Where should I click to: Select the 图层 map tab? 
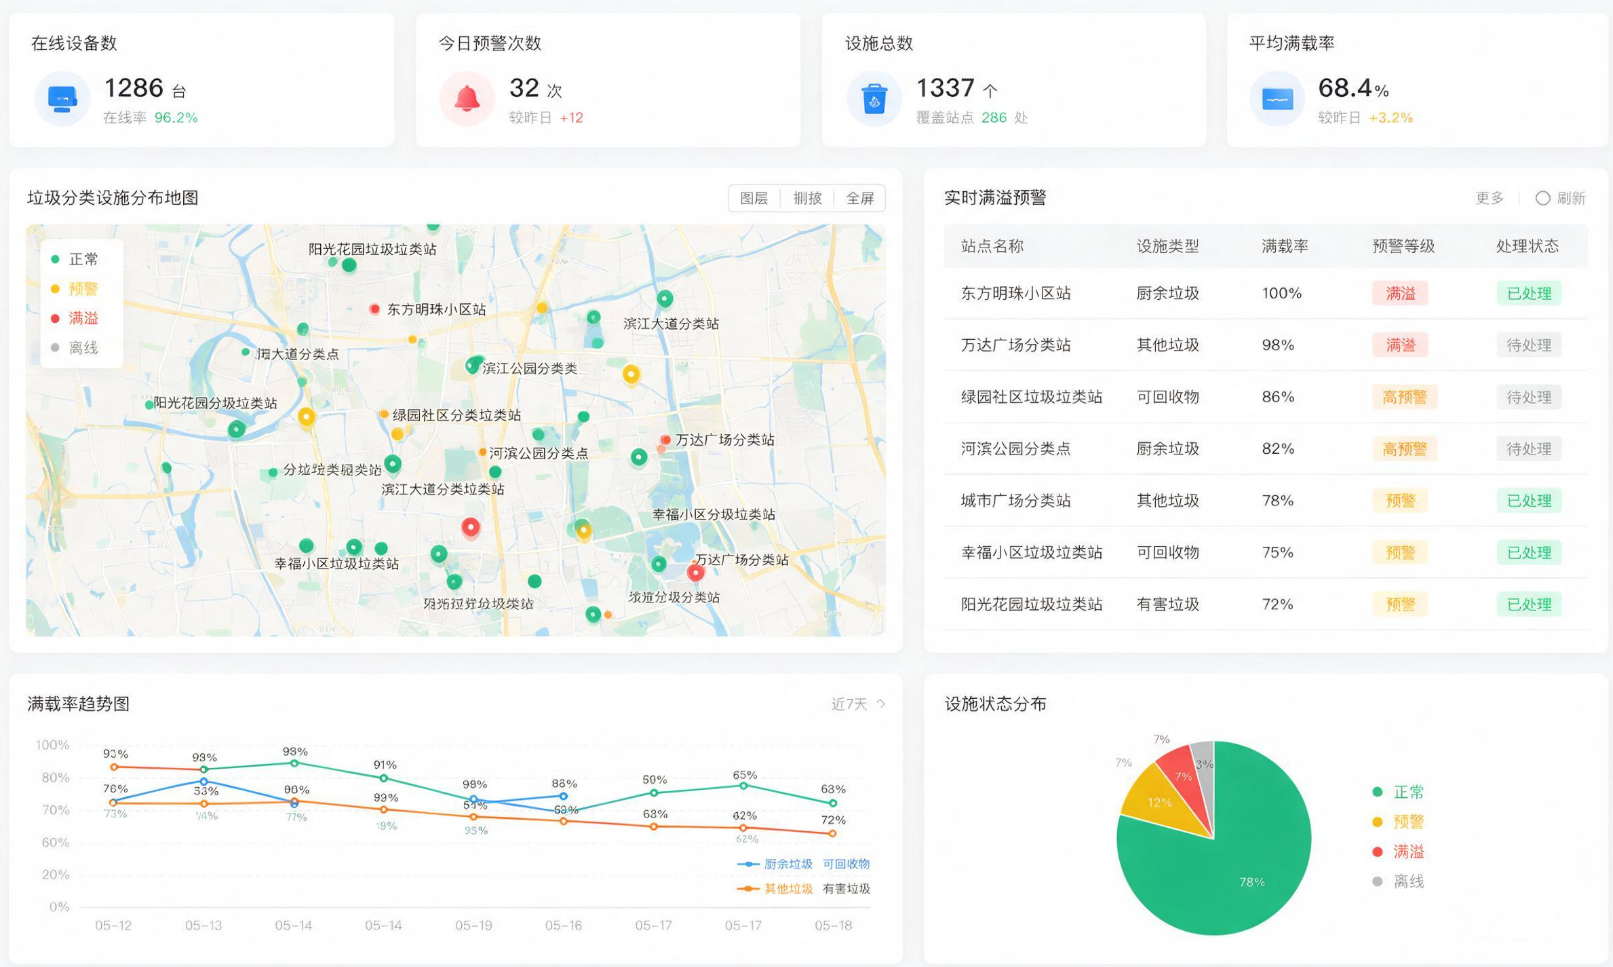pyautogui.click(x=754, y=198)
